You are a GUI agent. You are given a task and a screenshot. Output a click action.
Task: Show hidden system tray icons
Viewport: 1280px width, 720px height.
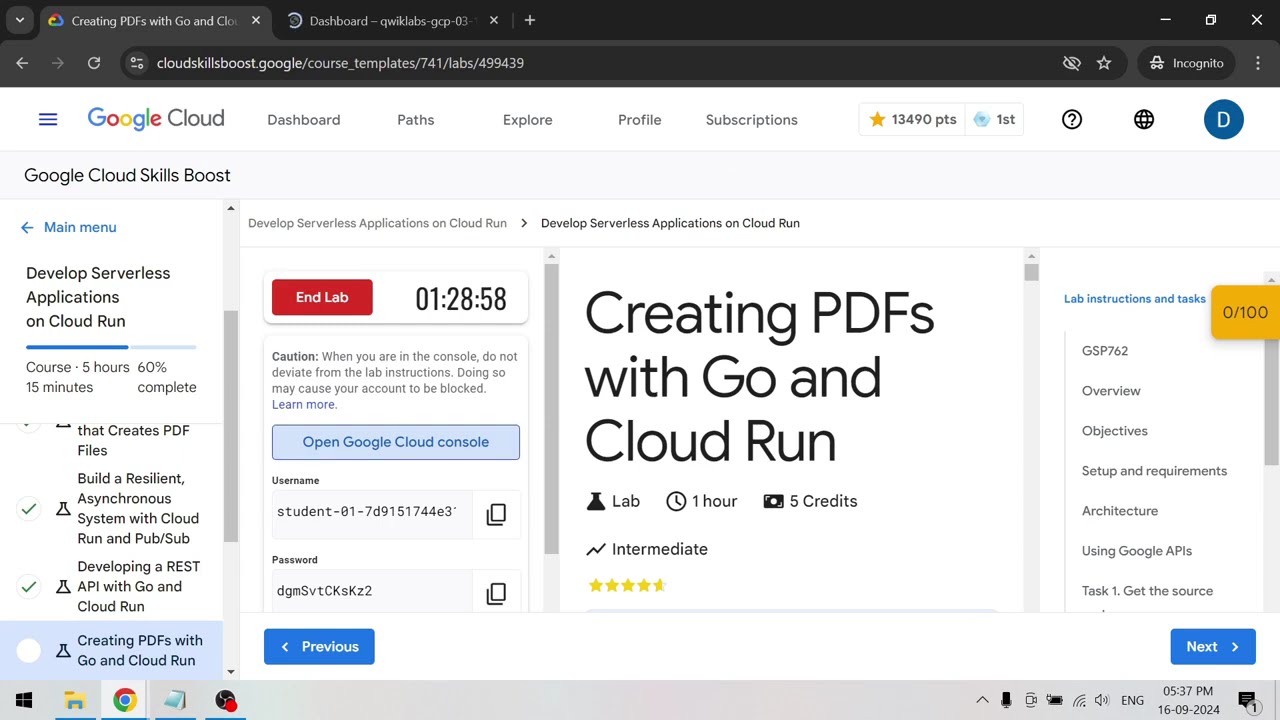tap(982, 700)
